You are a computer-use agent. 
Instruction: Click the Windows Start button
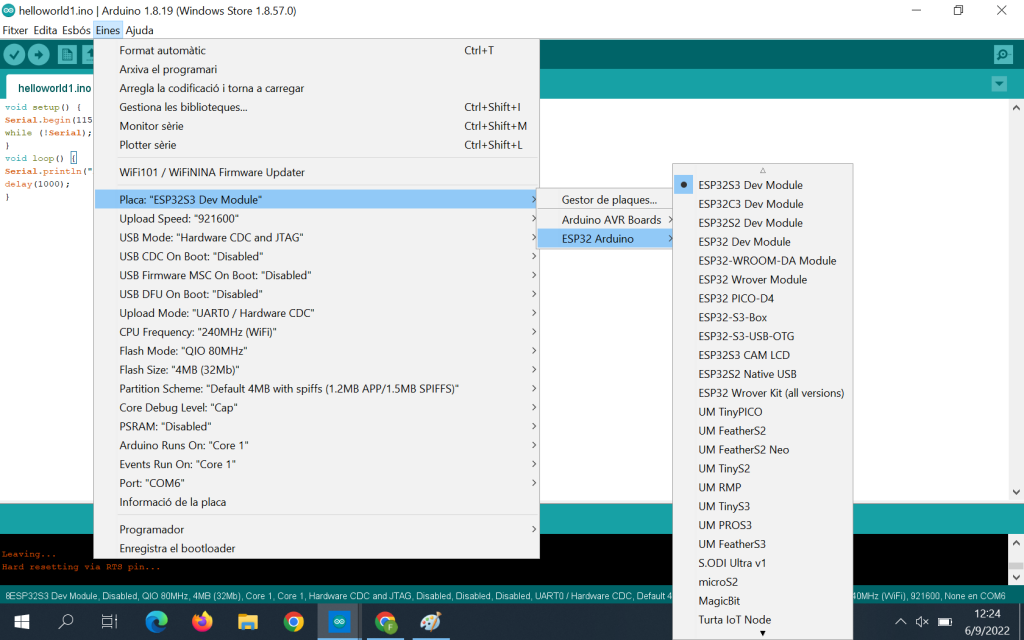point(20,622)
